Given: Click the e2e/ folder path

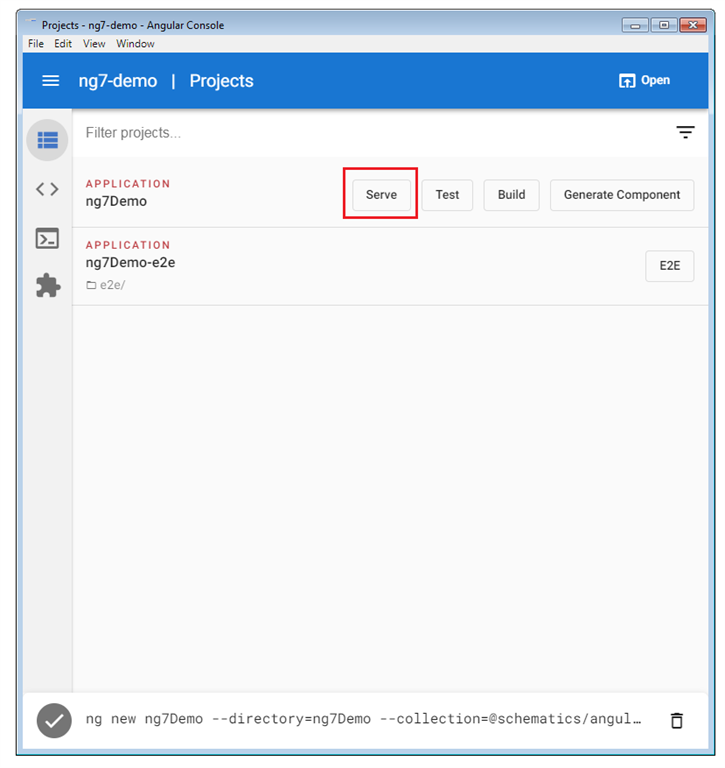Looking at the screenshot, I should pos(106,285).
